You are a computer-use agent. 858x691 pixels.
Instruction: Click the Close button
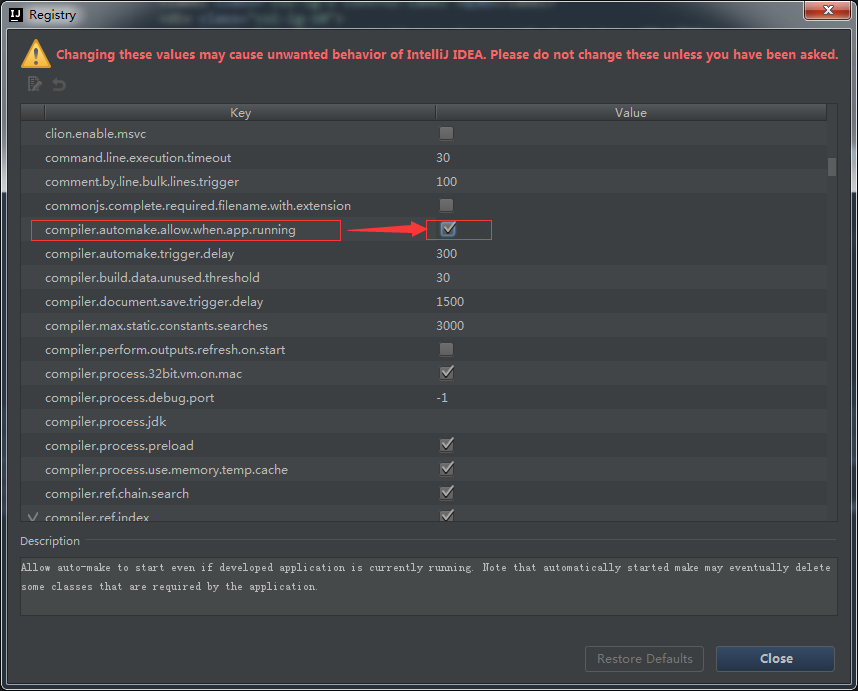click(775, 659)
